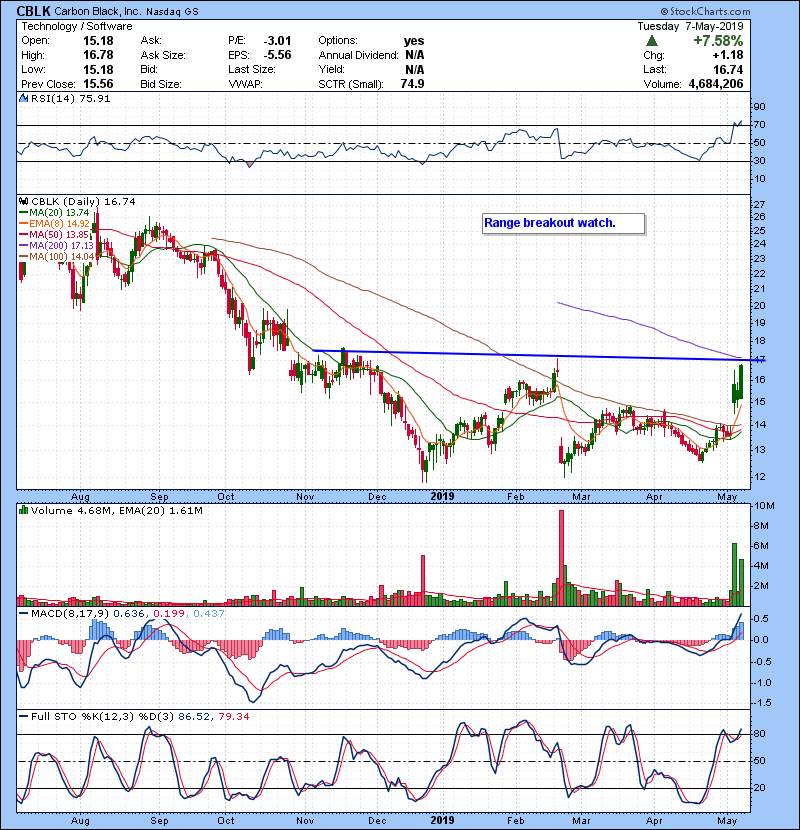Image resolution: width=800 pixels, height=830 pixels.
Task: Click the Ask Size label in the quote header
Action: point(163,55)
